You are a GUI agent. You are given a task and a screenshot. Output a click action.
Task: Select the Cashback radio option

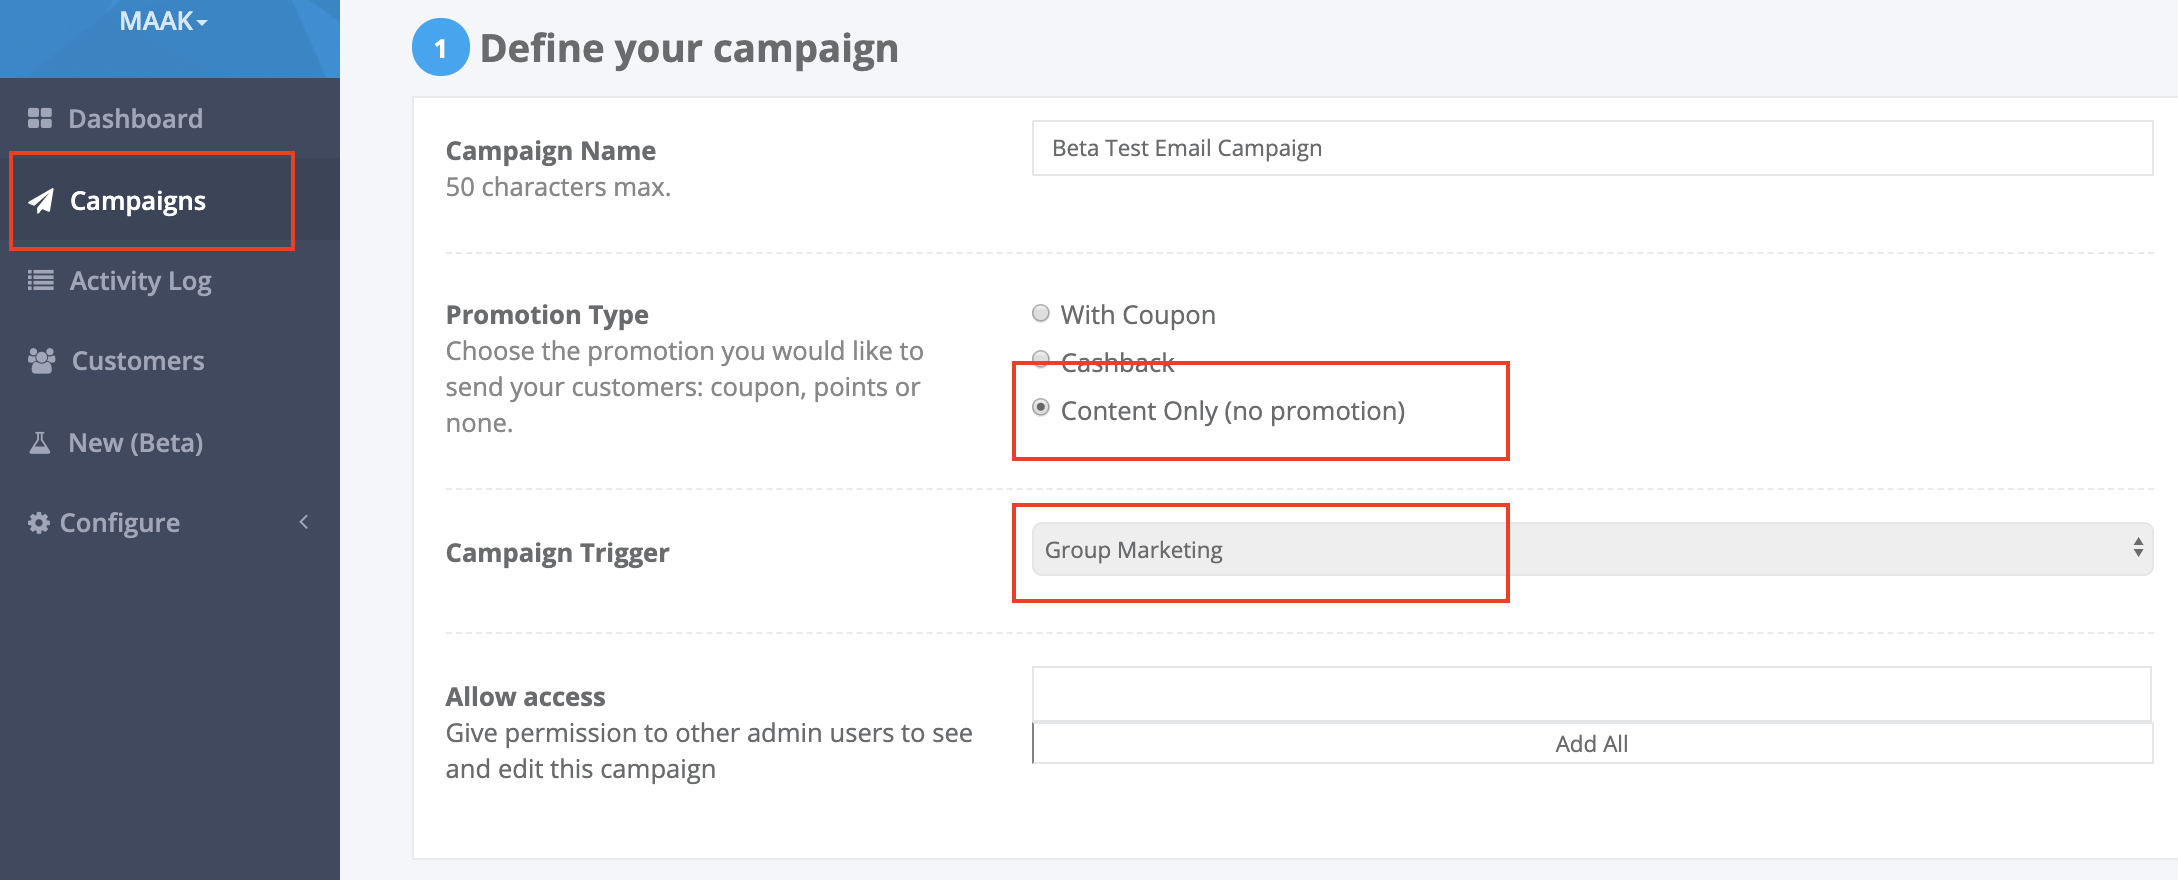click(x=1041, y=358)
